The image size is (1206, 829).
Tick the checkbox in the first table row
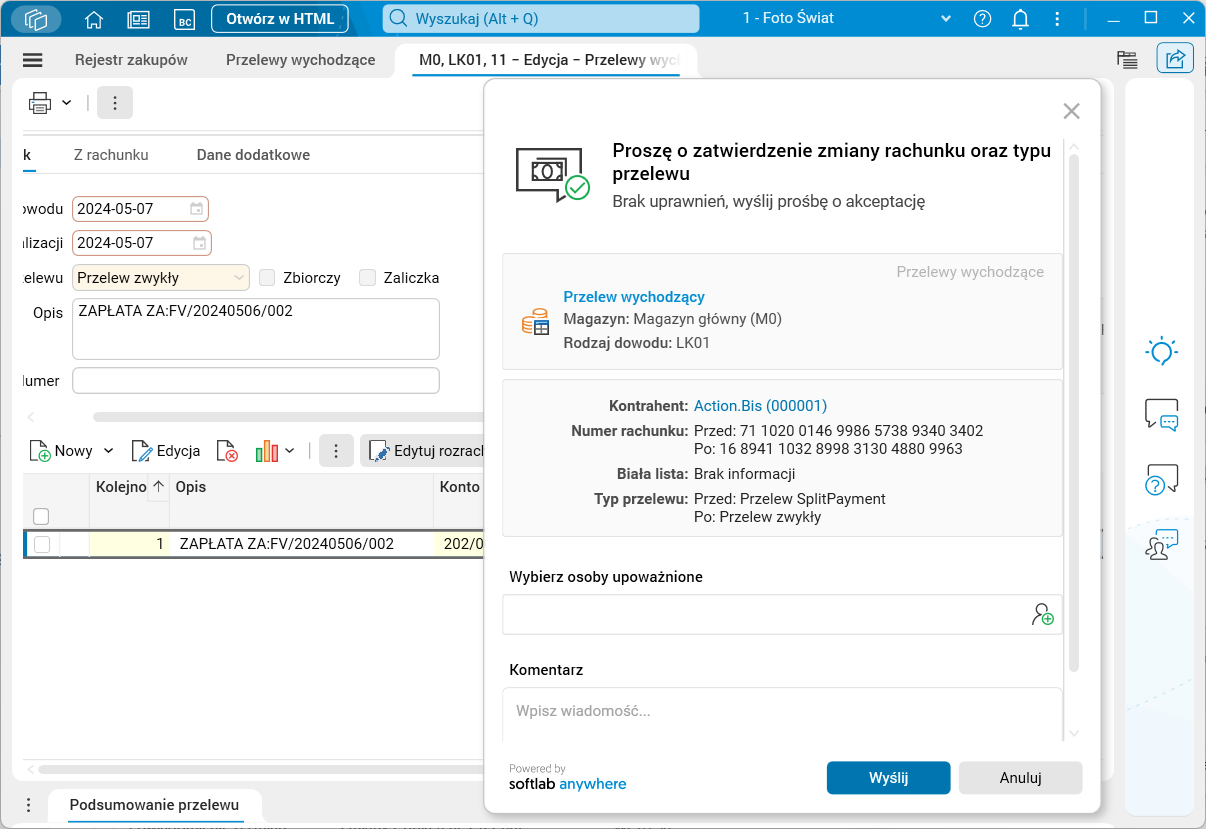(x=42, y=544)
